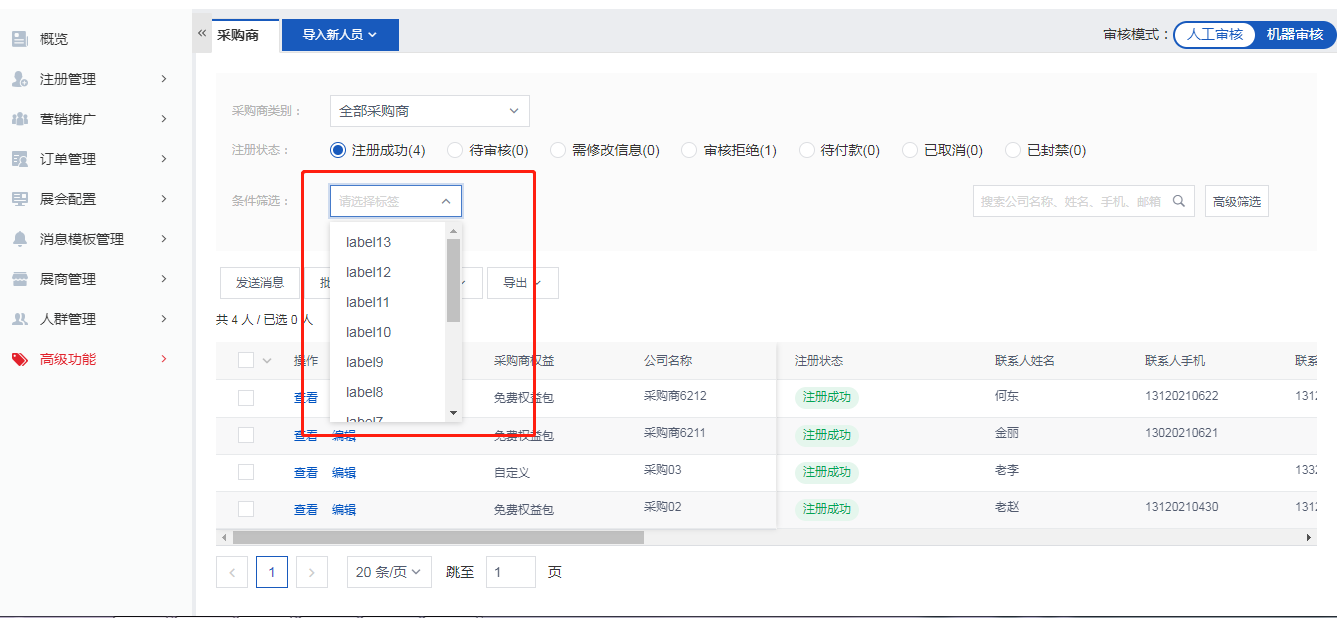Click 编辑 link for 采购03

pos(344,472)
